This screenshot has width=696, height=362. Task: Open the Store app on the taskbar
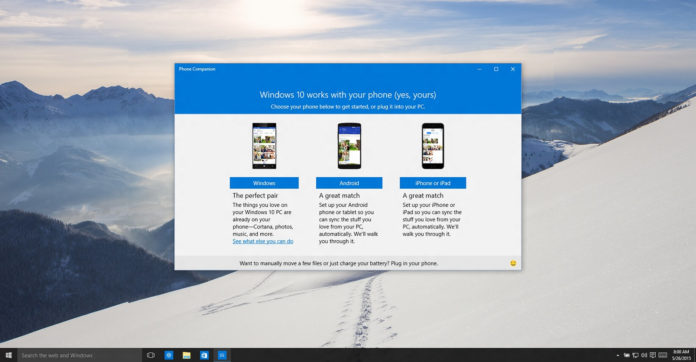[x=204, y=355]
